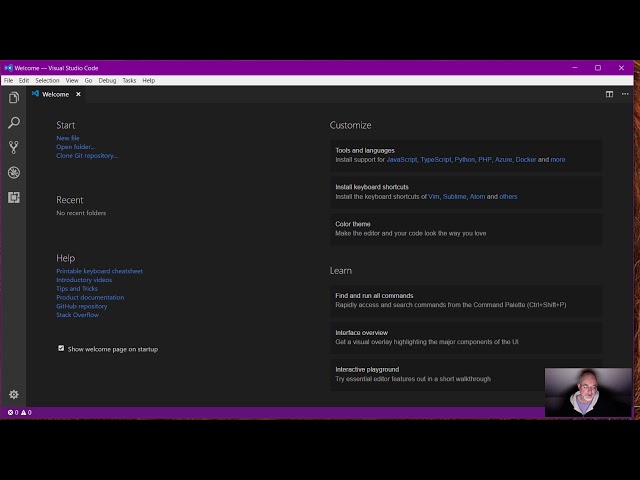The image size is (640, 480).
Task: Open the Help menu
Action: pyautogui.click(x=149, y=80)
